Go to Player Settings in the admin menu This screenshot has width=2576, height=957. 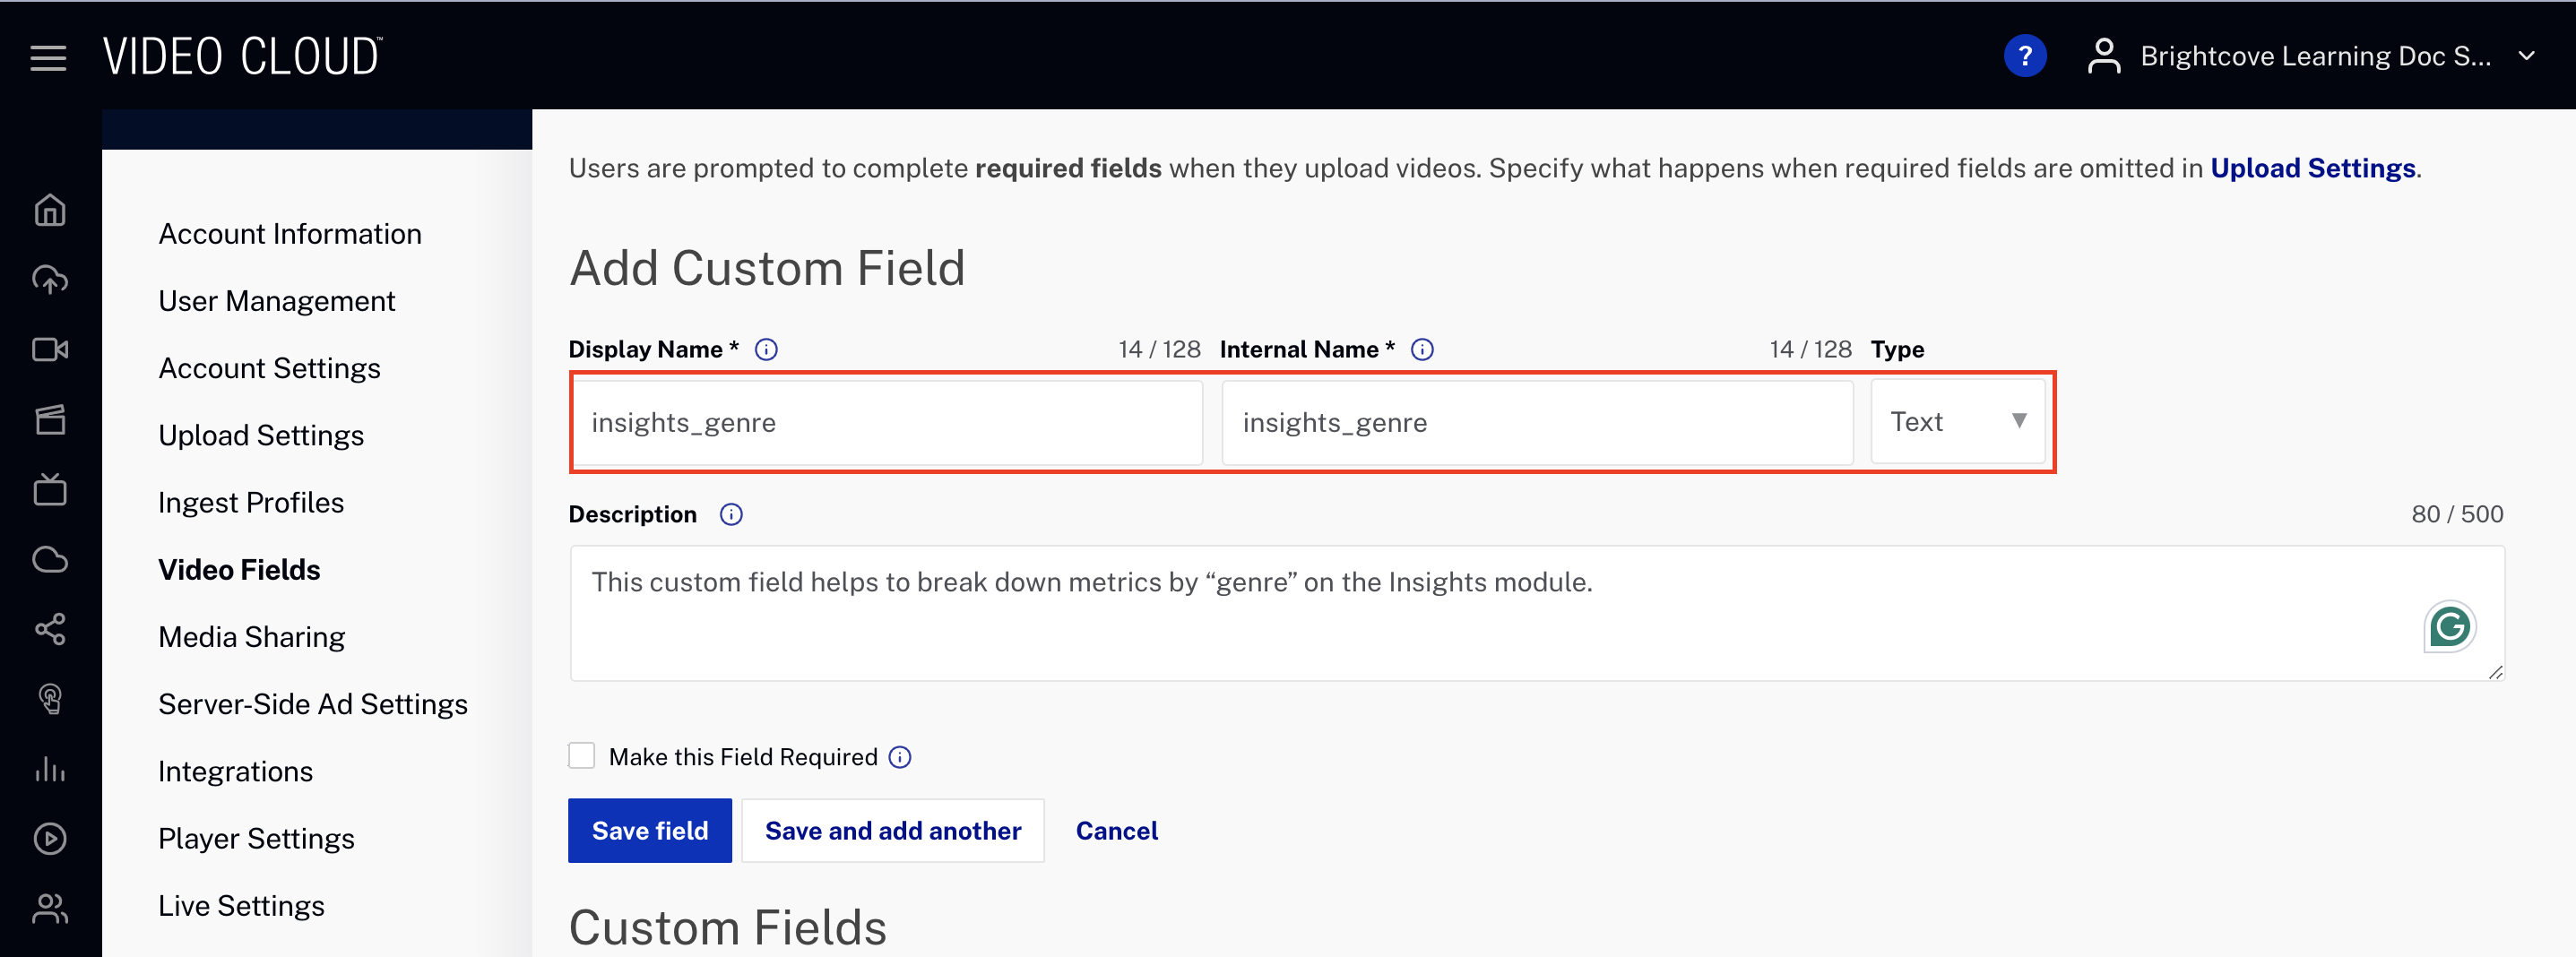pyautogui.click(x=256, y=839)
